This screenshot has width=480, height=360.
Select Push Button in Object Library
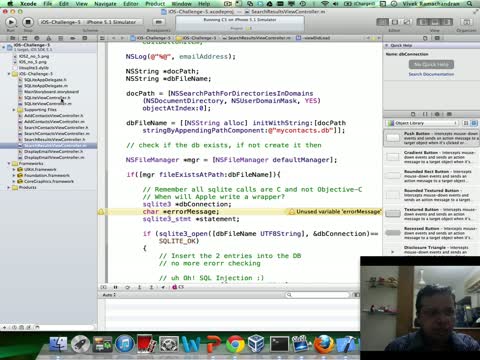[x=432, y=138]
